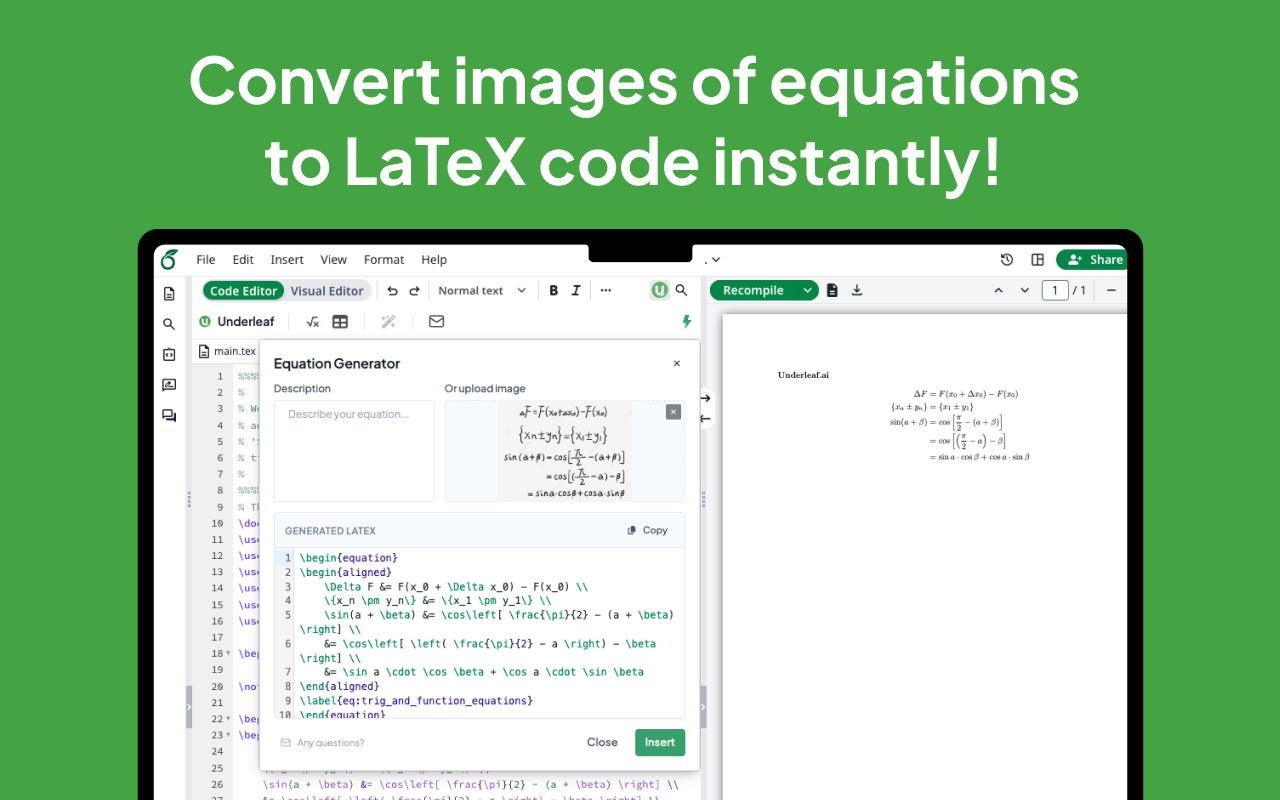Open the integrations code-box sidebar icon
The height and width of the screenshot is (800, 1280).
tap(169, 354)
